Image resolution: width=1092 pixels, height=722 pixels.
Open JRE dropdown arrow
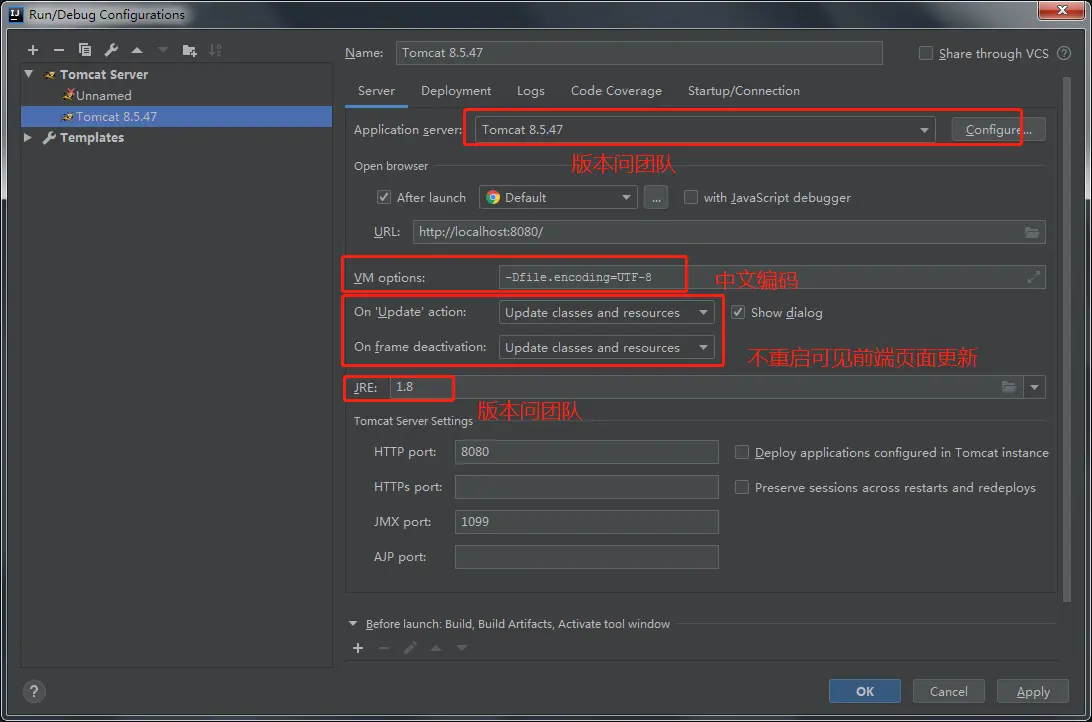pyautogui.click(x=1035, y=387)
